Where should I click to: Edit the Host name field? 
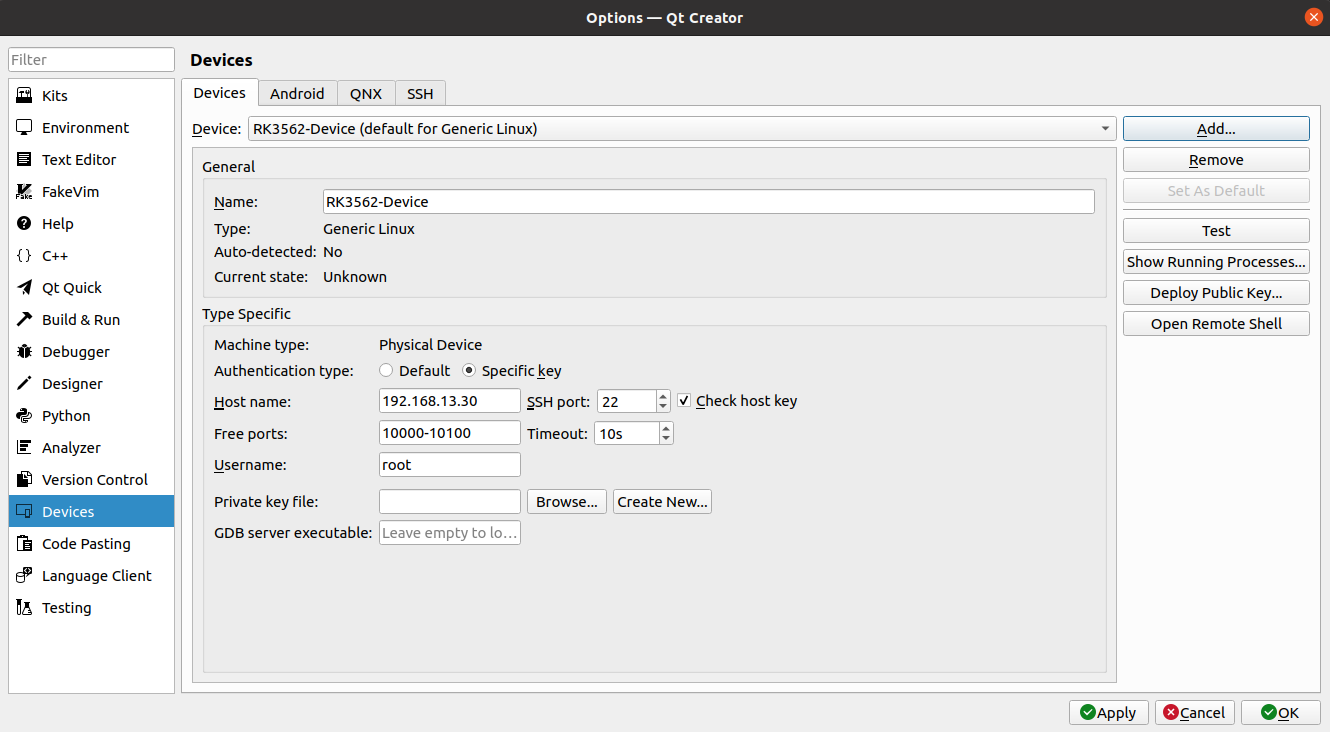tap(450, 401)
